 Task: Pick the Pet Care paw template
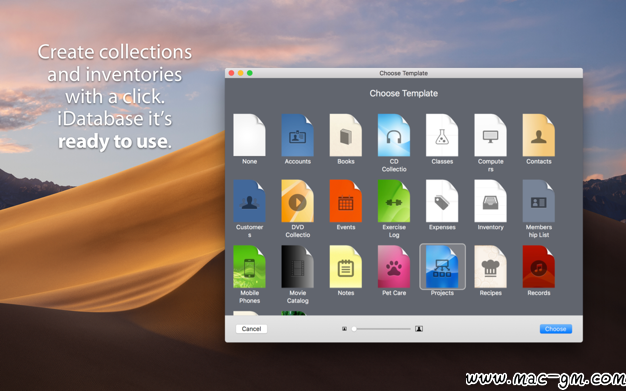394,267
